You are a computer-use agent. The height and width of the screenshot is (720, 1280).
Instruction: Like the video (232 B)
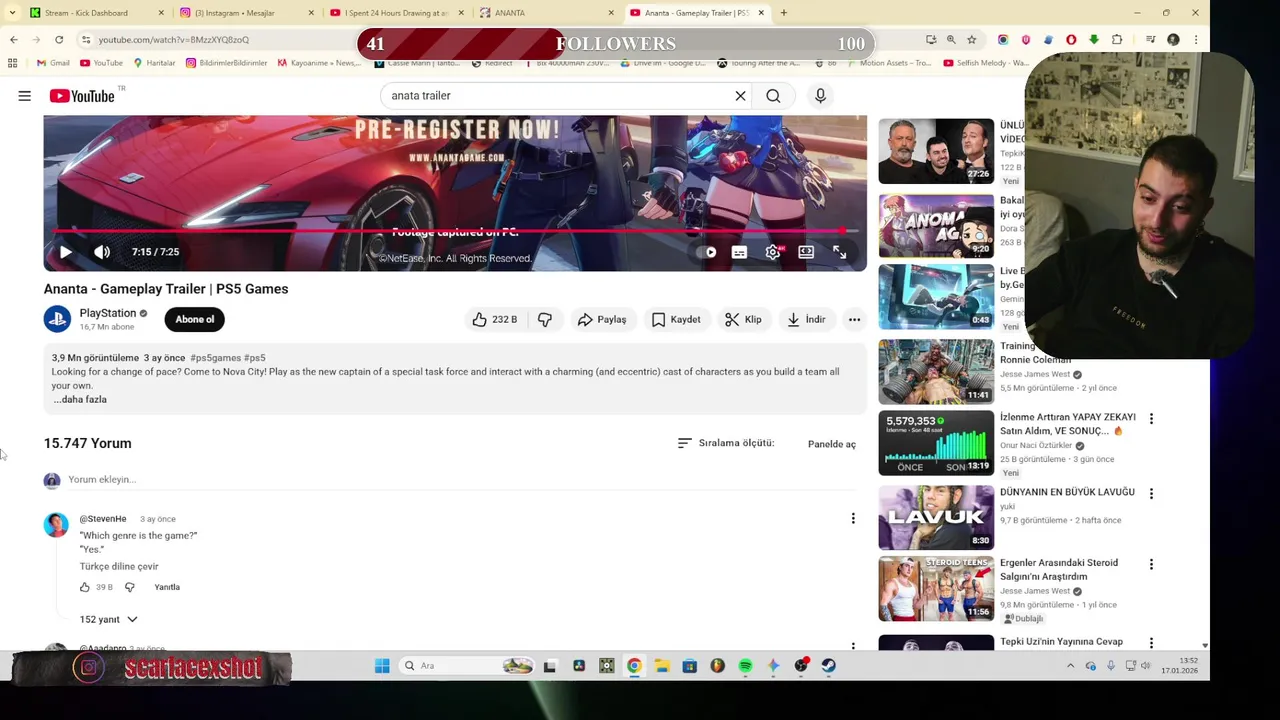495,319
